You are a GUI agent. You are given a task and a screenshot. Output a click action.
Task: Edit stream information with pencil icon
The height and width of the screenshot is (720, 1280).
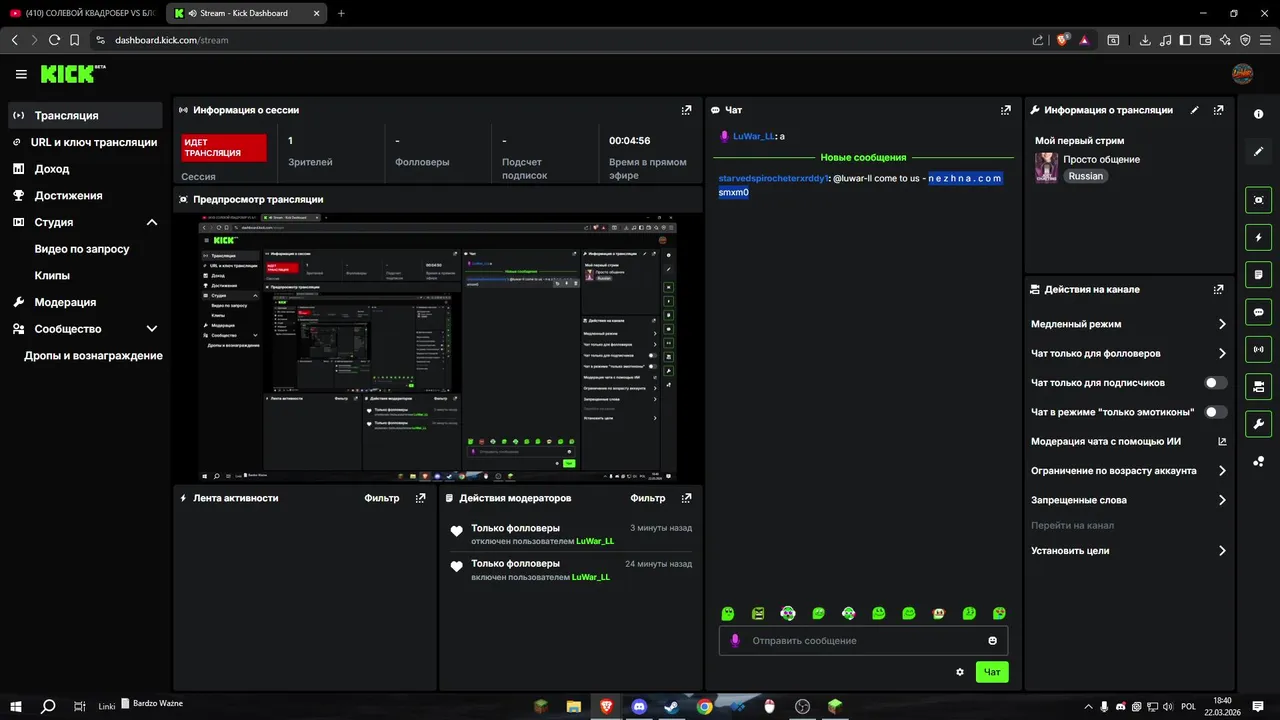[1194, 110]
